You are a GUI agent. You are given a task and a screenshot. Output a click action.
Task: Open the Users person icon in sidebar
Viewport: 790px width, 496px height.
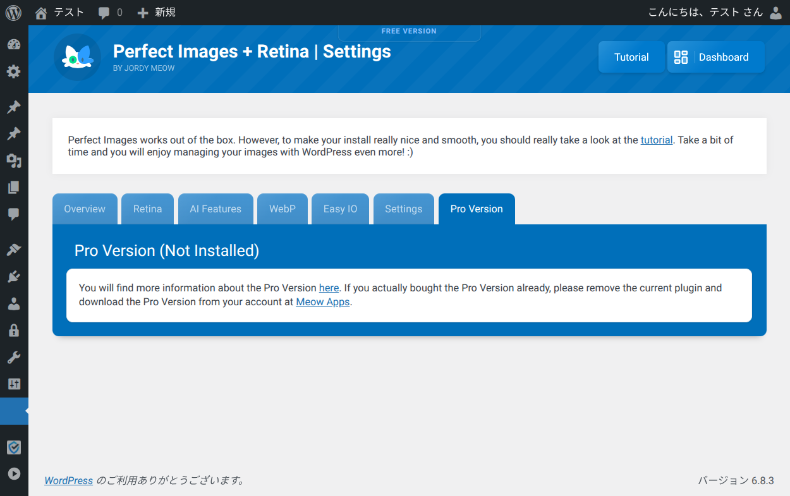click(x=14, y=303)
